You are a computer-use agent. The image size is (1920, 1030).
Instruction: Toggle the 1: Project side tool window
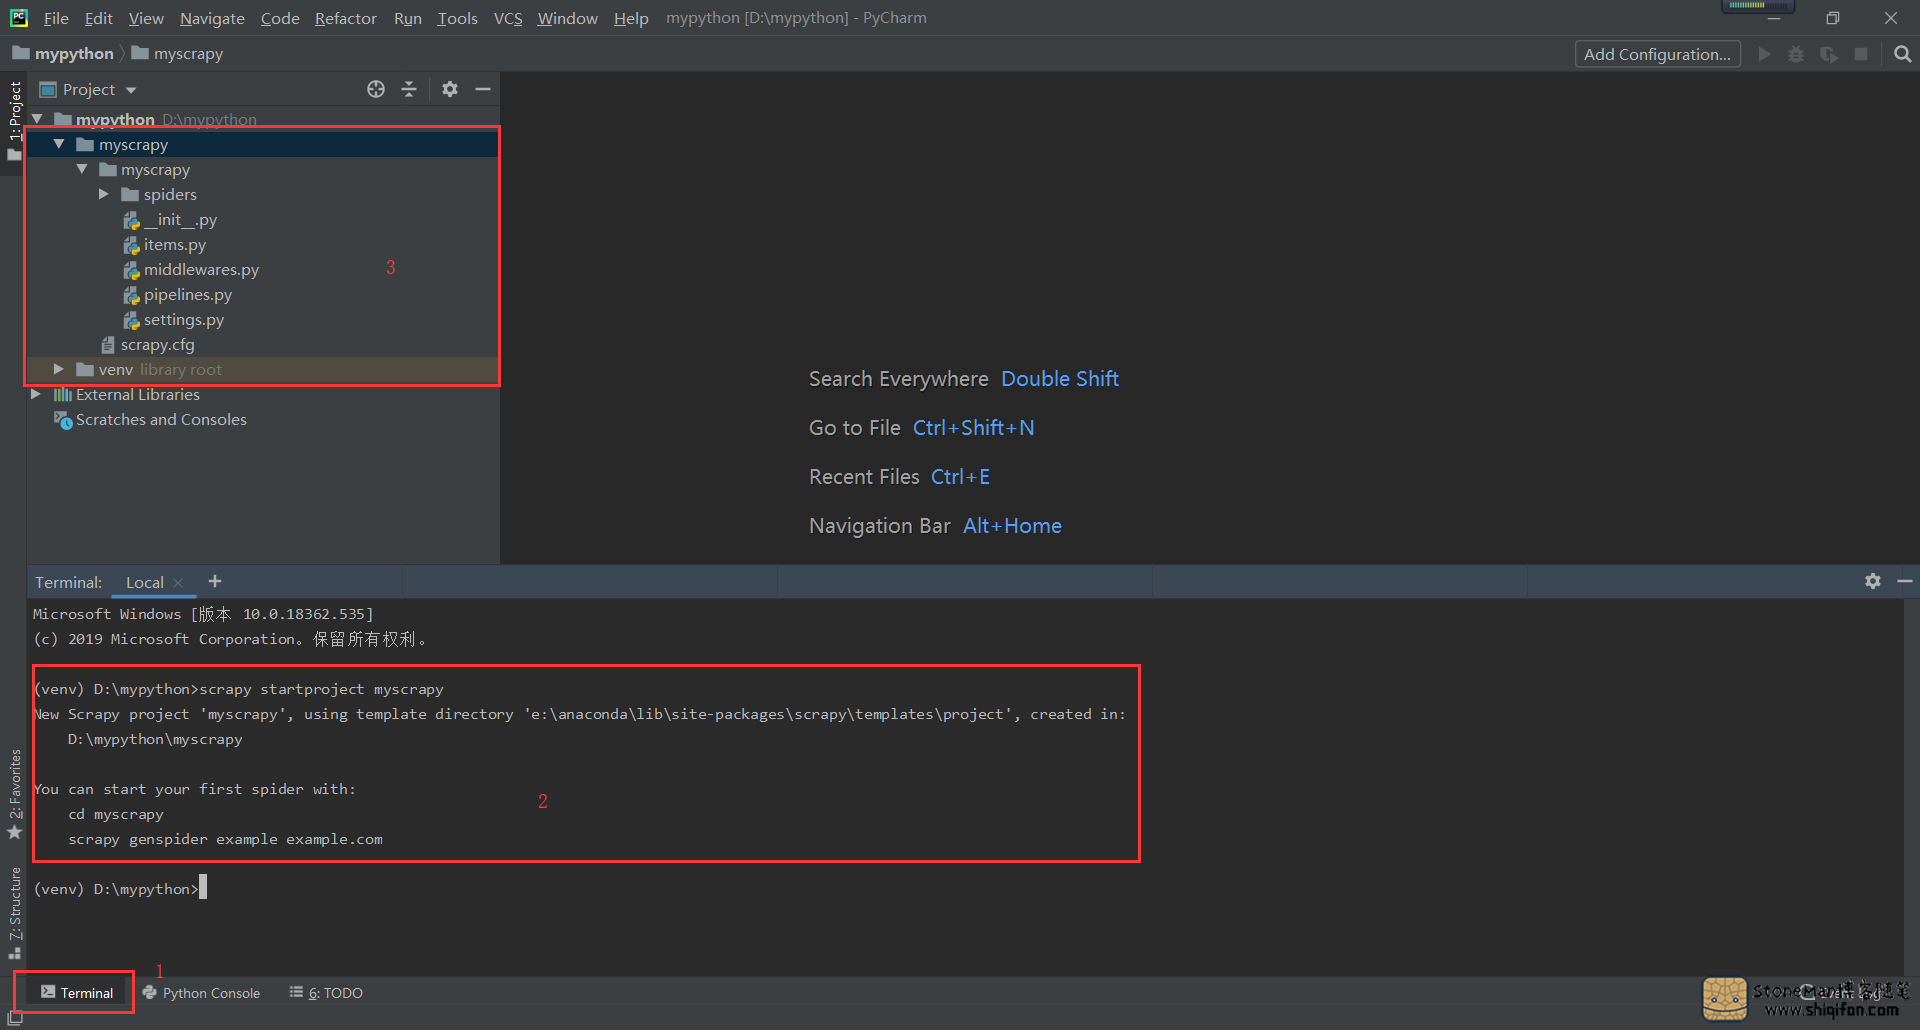coord(14,121)
